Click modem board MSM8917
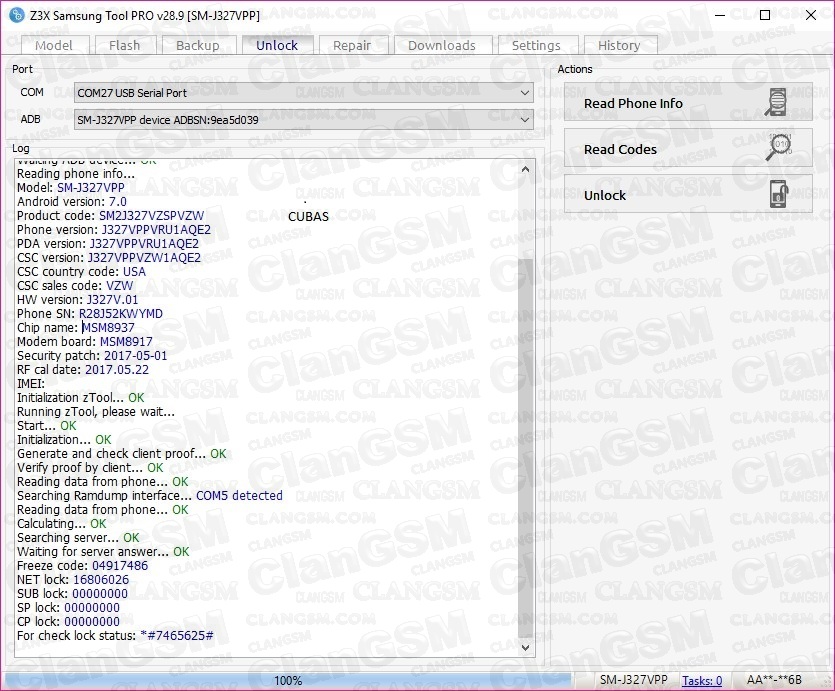This screenshot has width=835, height=691. [126, 342]
